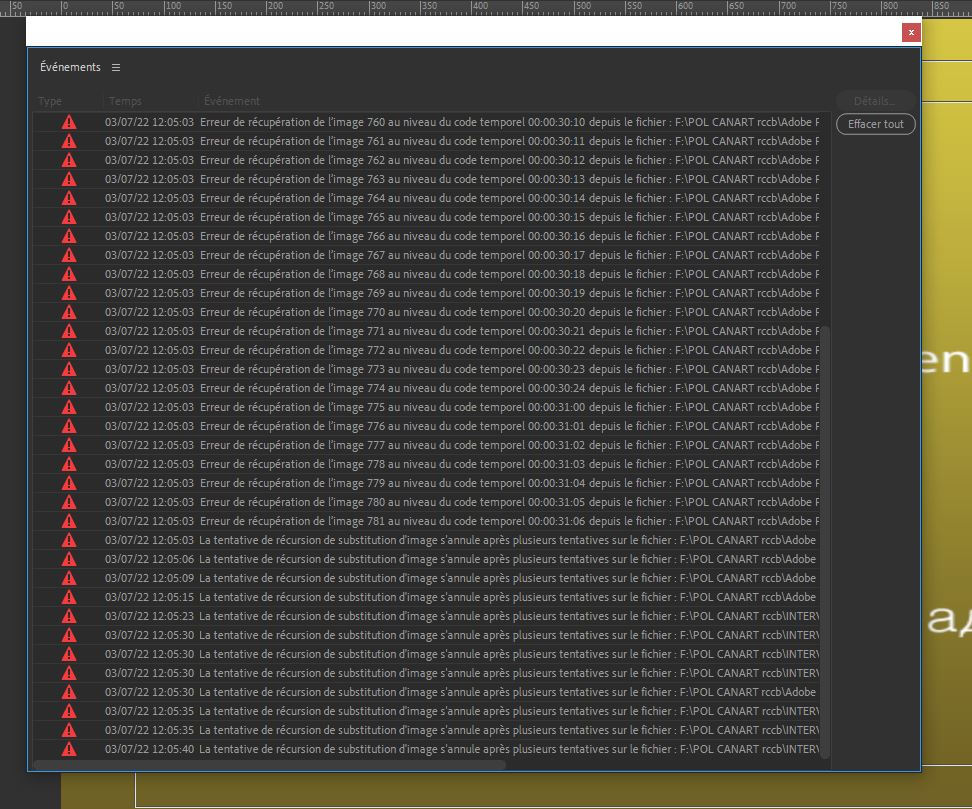Click the warning icon for image 777 error
The width and height of the screenshot is (972, 809).
(x=69, y=445)
